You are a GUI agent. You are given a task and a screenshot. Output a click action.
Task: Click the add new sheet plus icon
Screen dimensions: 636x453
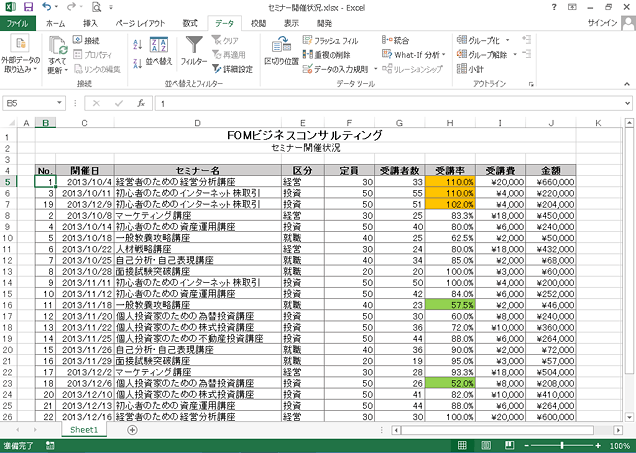pyautogui.click(x=132, y=430)
